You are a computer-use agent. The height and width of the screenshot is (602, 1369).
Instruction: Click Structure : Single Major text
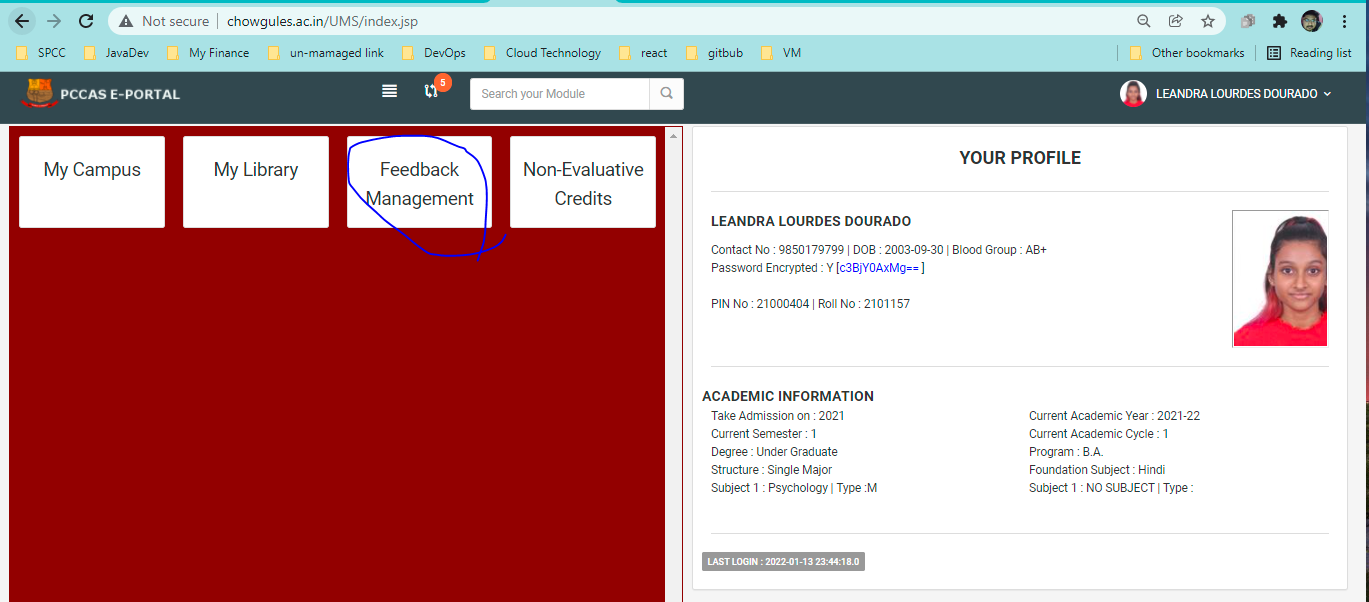(771, 470)
